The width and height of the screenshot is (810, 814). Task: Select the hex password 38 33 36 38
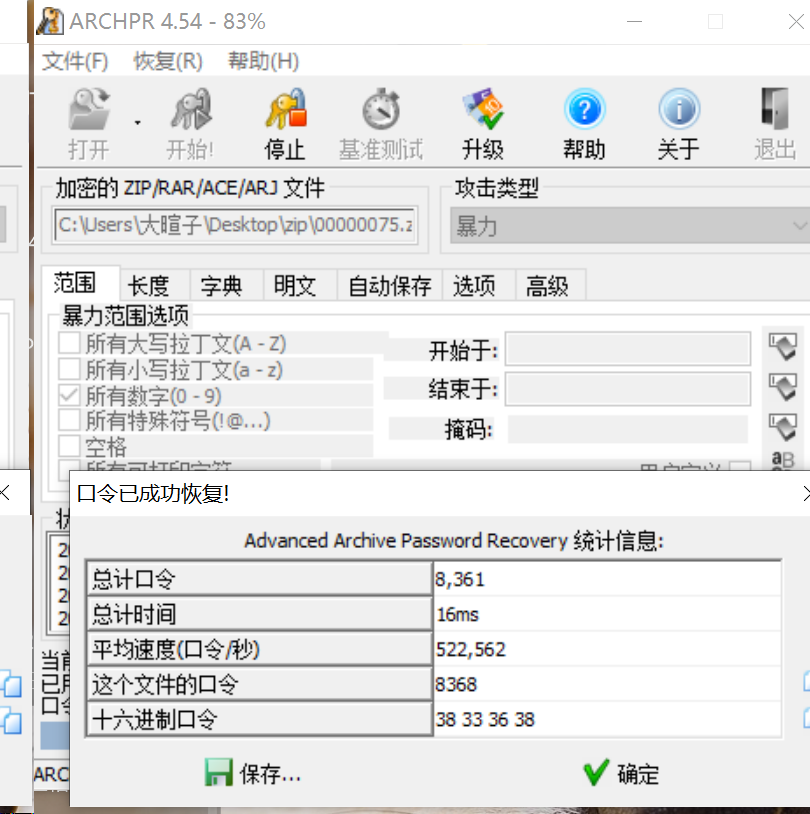pos(485,720)
